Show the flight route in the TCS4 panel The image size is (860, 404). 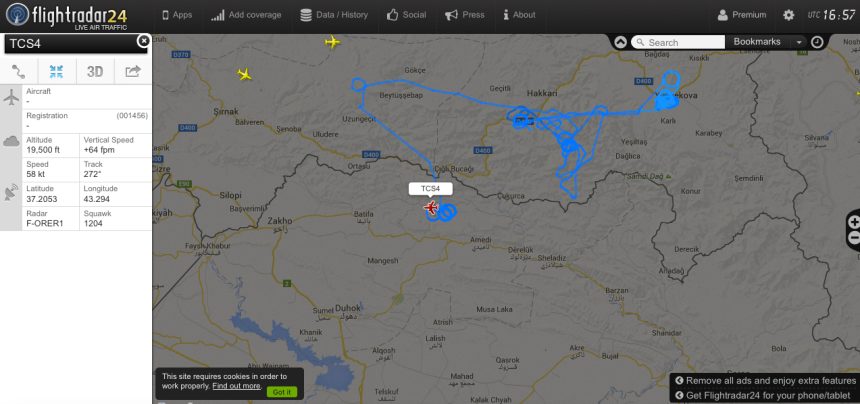click(19, 71)
